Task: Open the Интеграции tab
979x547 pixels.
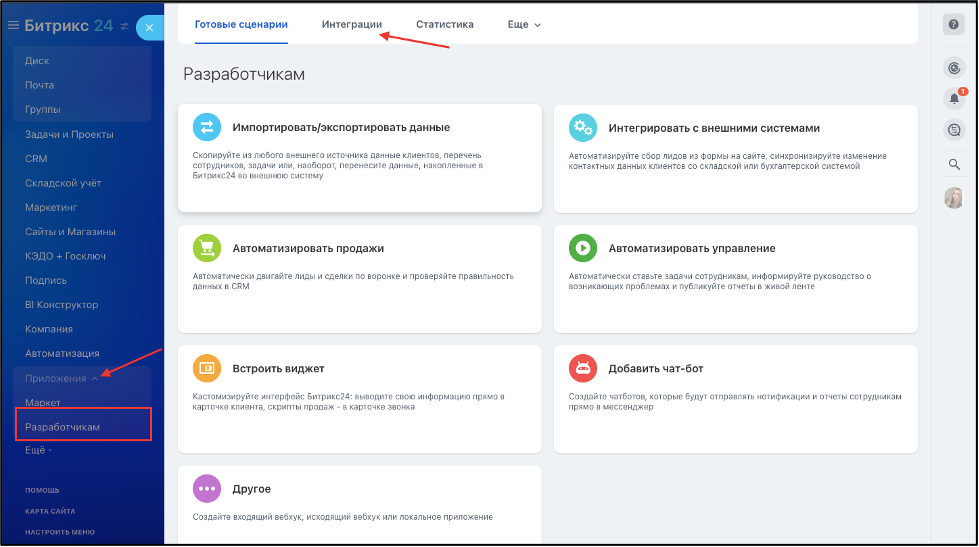Action: 352,24
